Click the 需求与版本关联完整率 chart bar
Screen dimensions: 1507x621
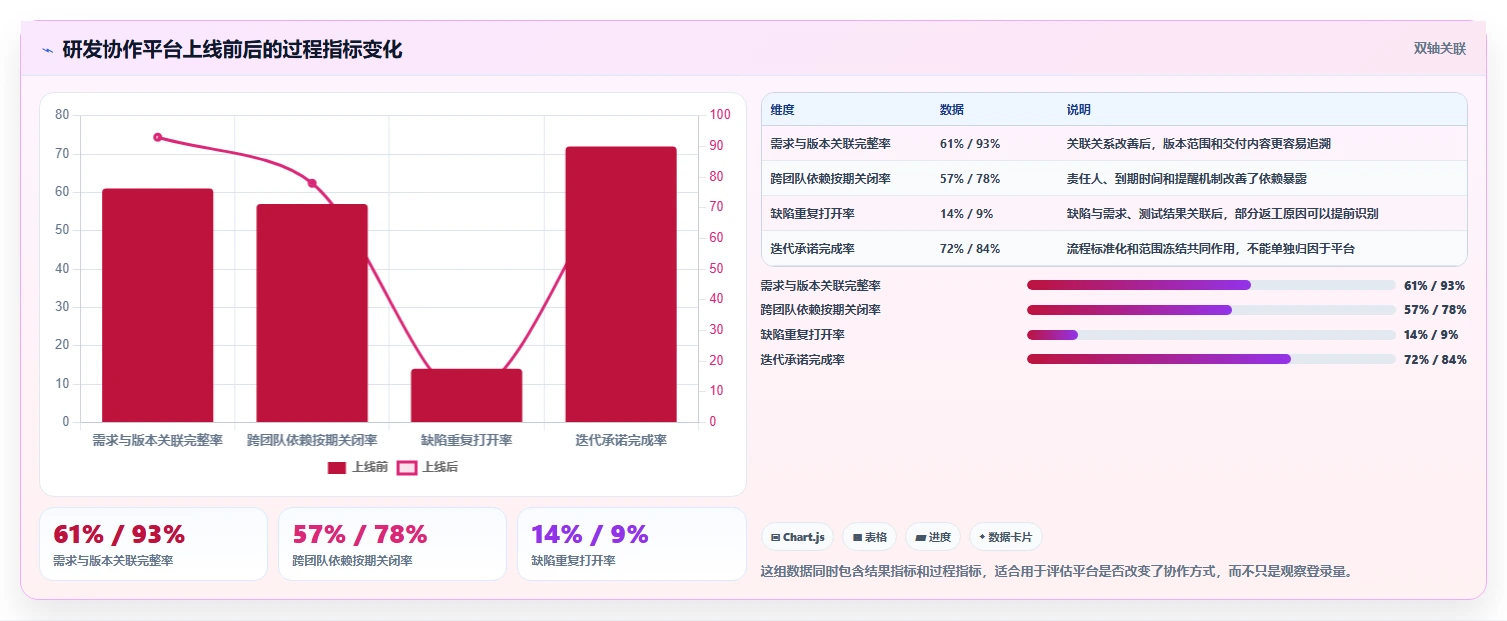[158, 305]
